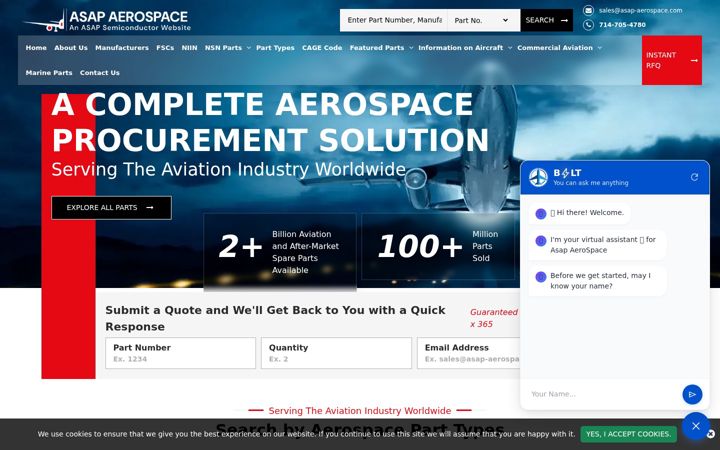Expand the Commercial Aviation menu
720x450 pixels.
click(x=559, y=48)
